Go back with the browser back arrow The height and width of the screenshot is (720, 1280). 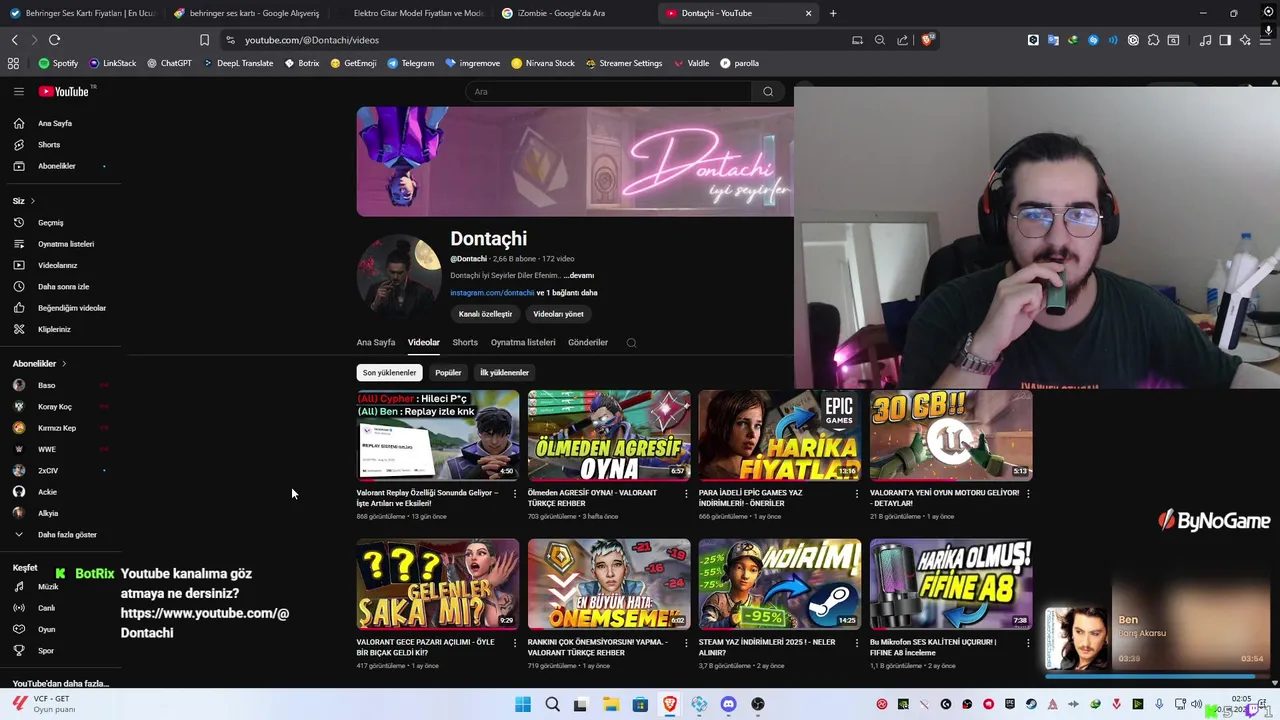[x=14, y=40]
